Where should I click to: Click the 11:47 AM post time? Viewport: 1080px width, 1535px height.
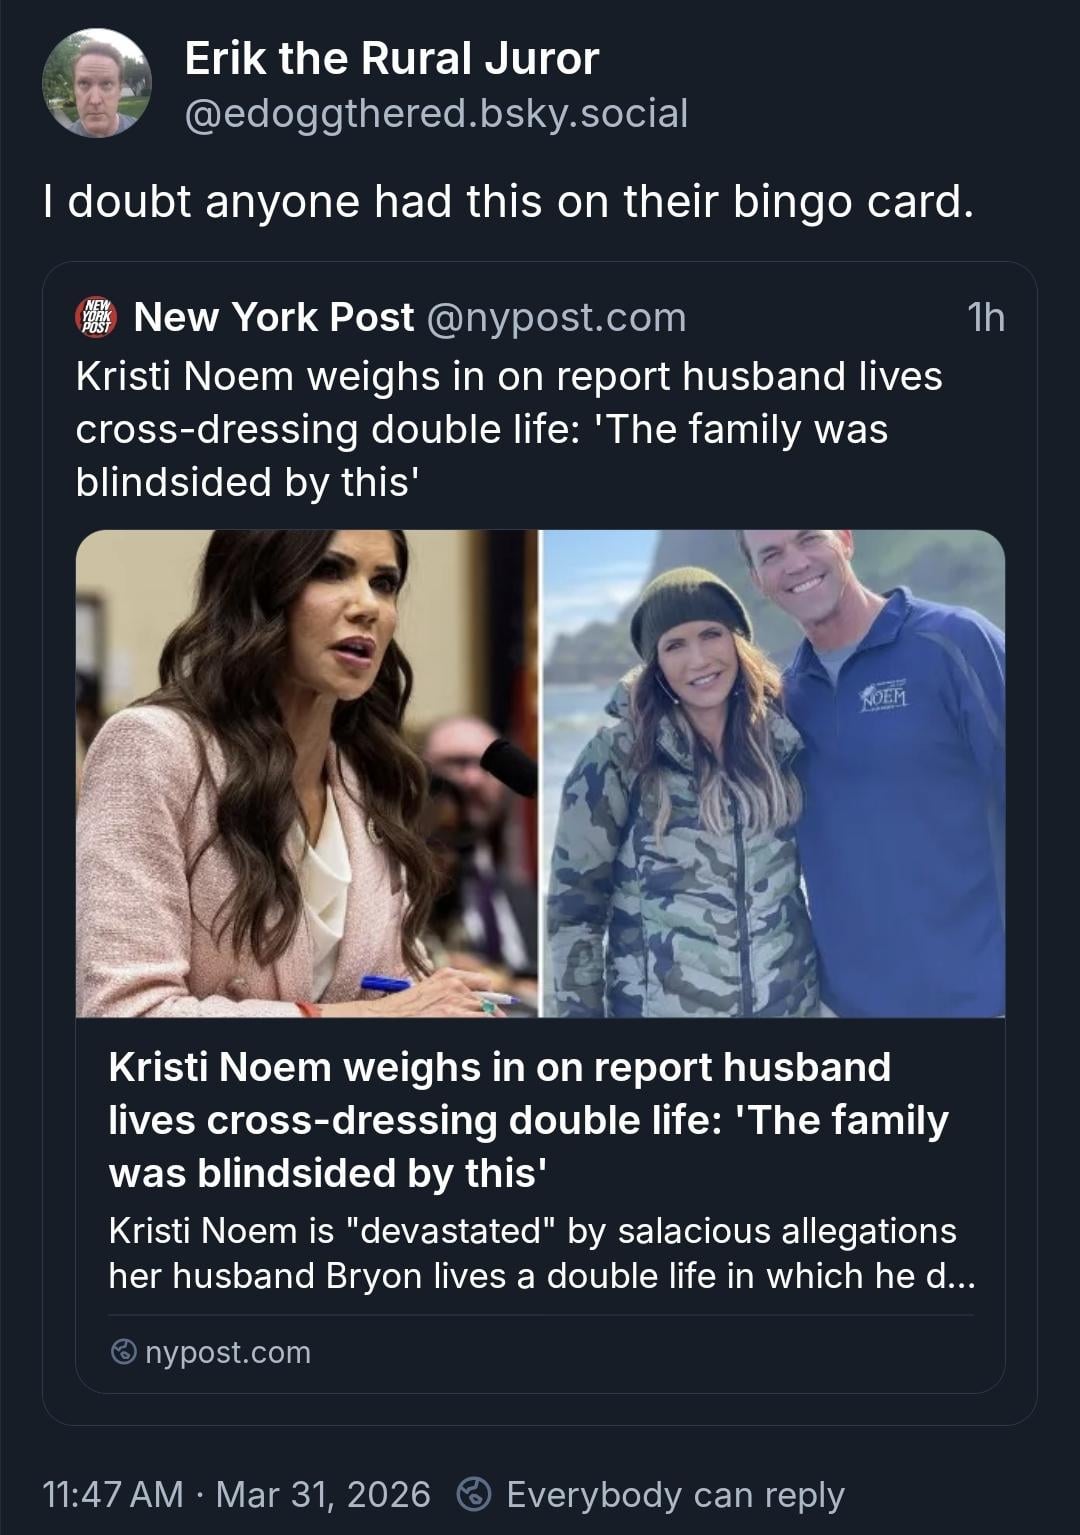[x=113, y=1494]
